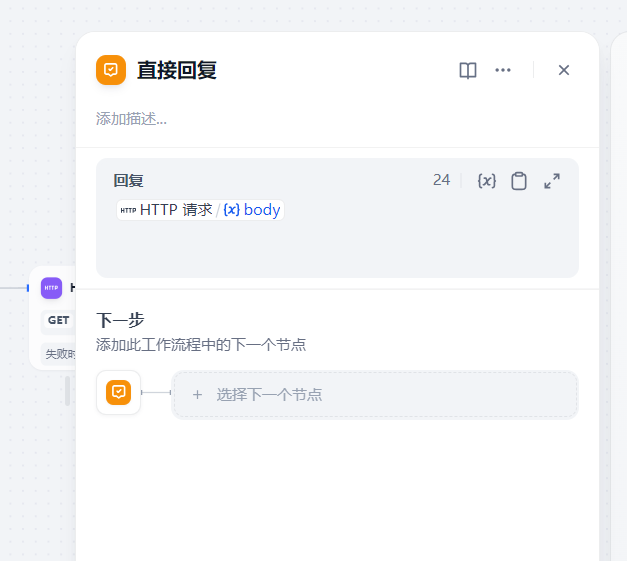Click the character count 24 indicator
This screenshot has height=561, width=627.
441,180
